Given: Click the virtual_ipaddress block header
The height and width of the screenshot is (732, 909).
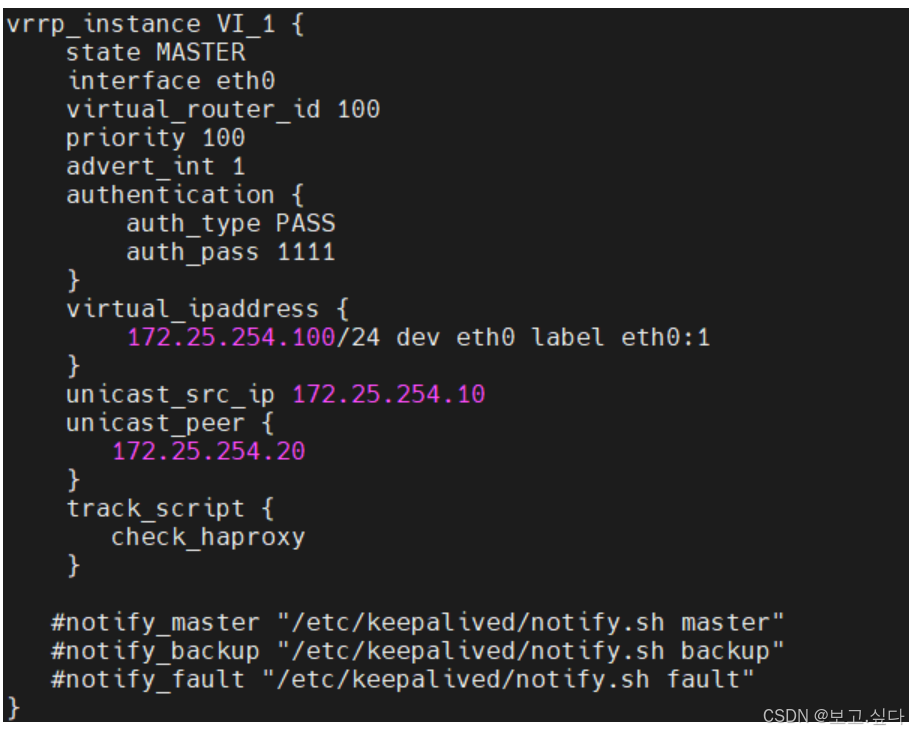Looking at the screenshot, I should (208, 309).
